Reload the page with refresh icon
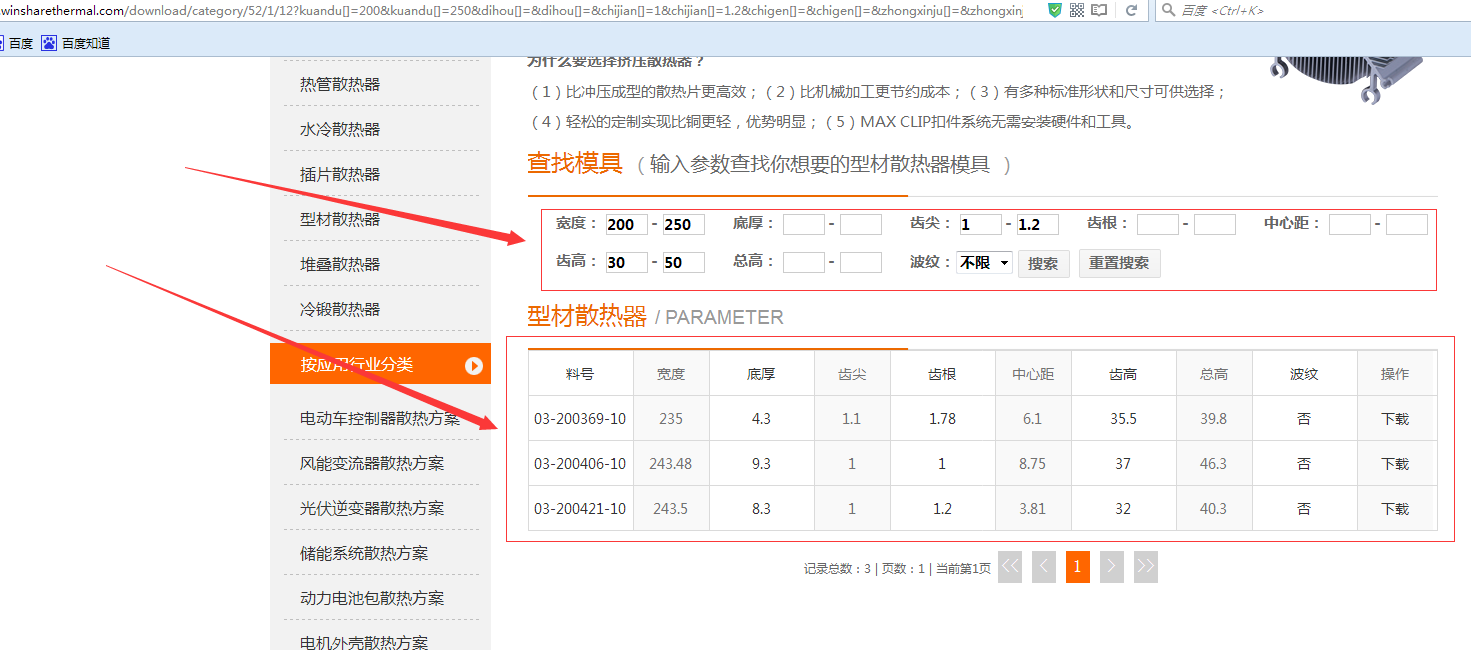This screenshot has height=650, width=1471. [x=1132, y=10]
